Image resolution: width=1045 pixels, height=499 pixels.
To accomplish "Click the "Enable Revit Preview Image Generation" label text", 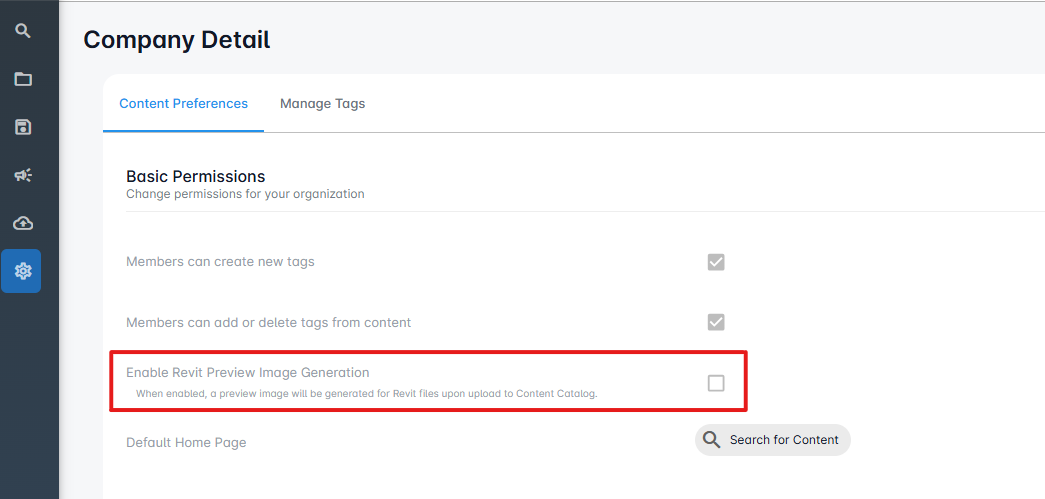I will click(x=247, y=373).
